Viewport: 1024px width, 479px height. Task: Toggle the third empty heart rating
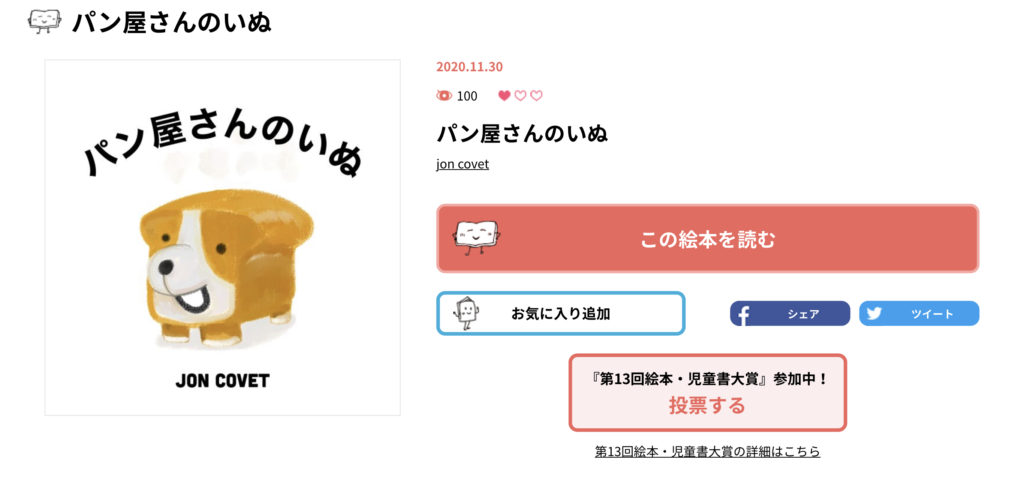pyautogui.click(x=536, y=96)
